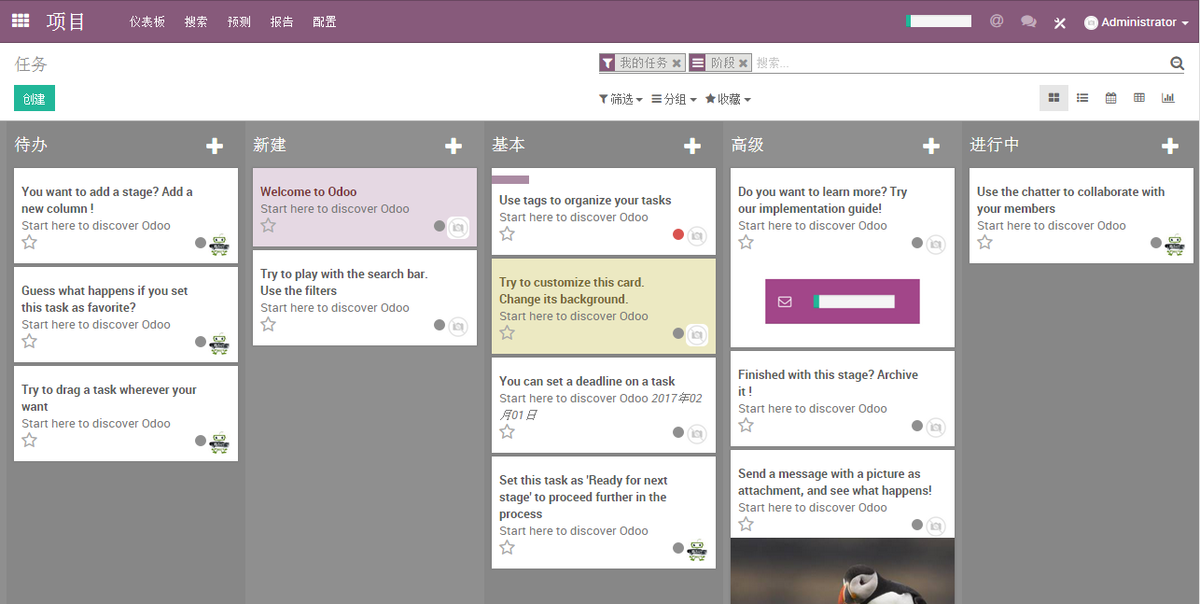The width and height of the screenshot is (1200, 604).
Task: Click assignee avatar on 'Welcome to Odoo' card
Action: tap(458, 227)
